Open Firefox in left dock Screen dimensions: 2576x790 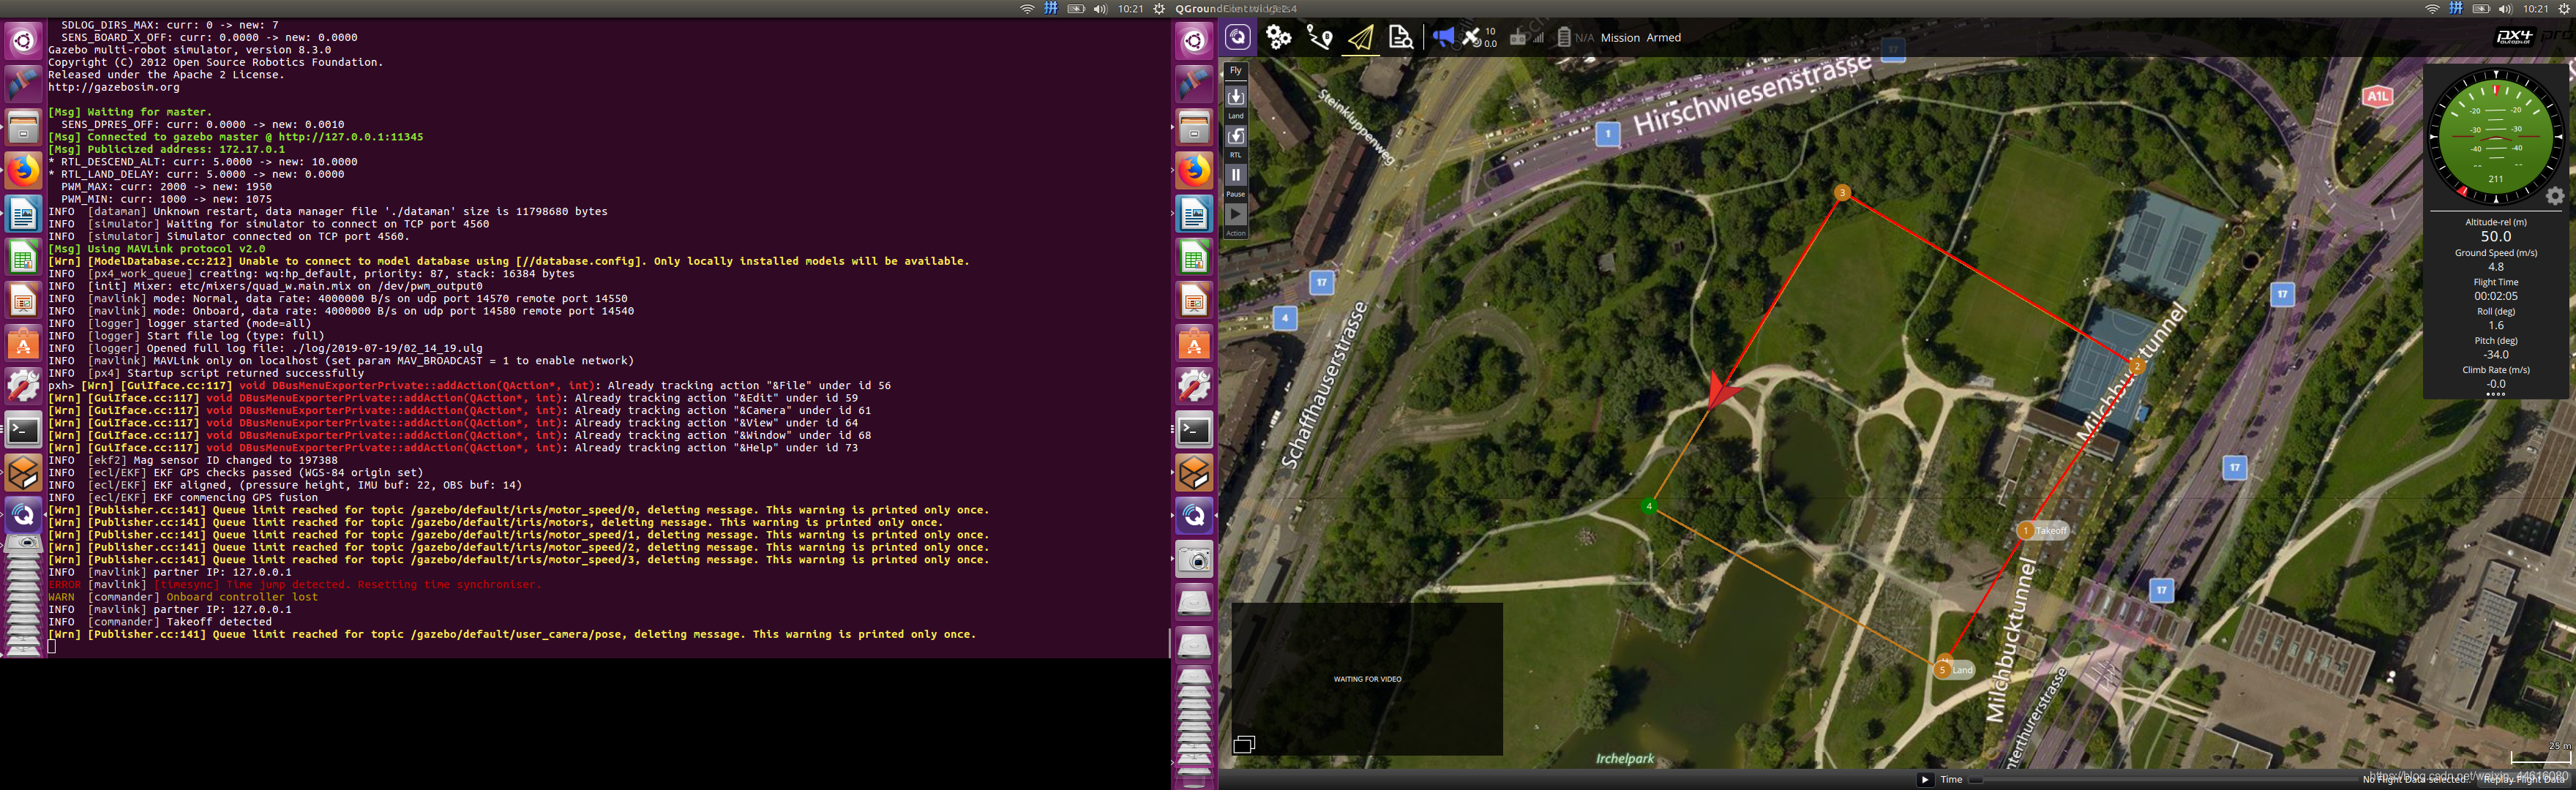pos(23,171)
